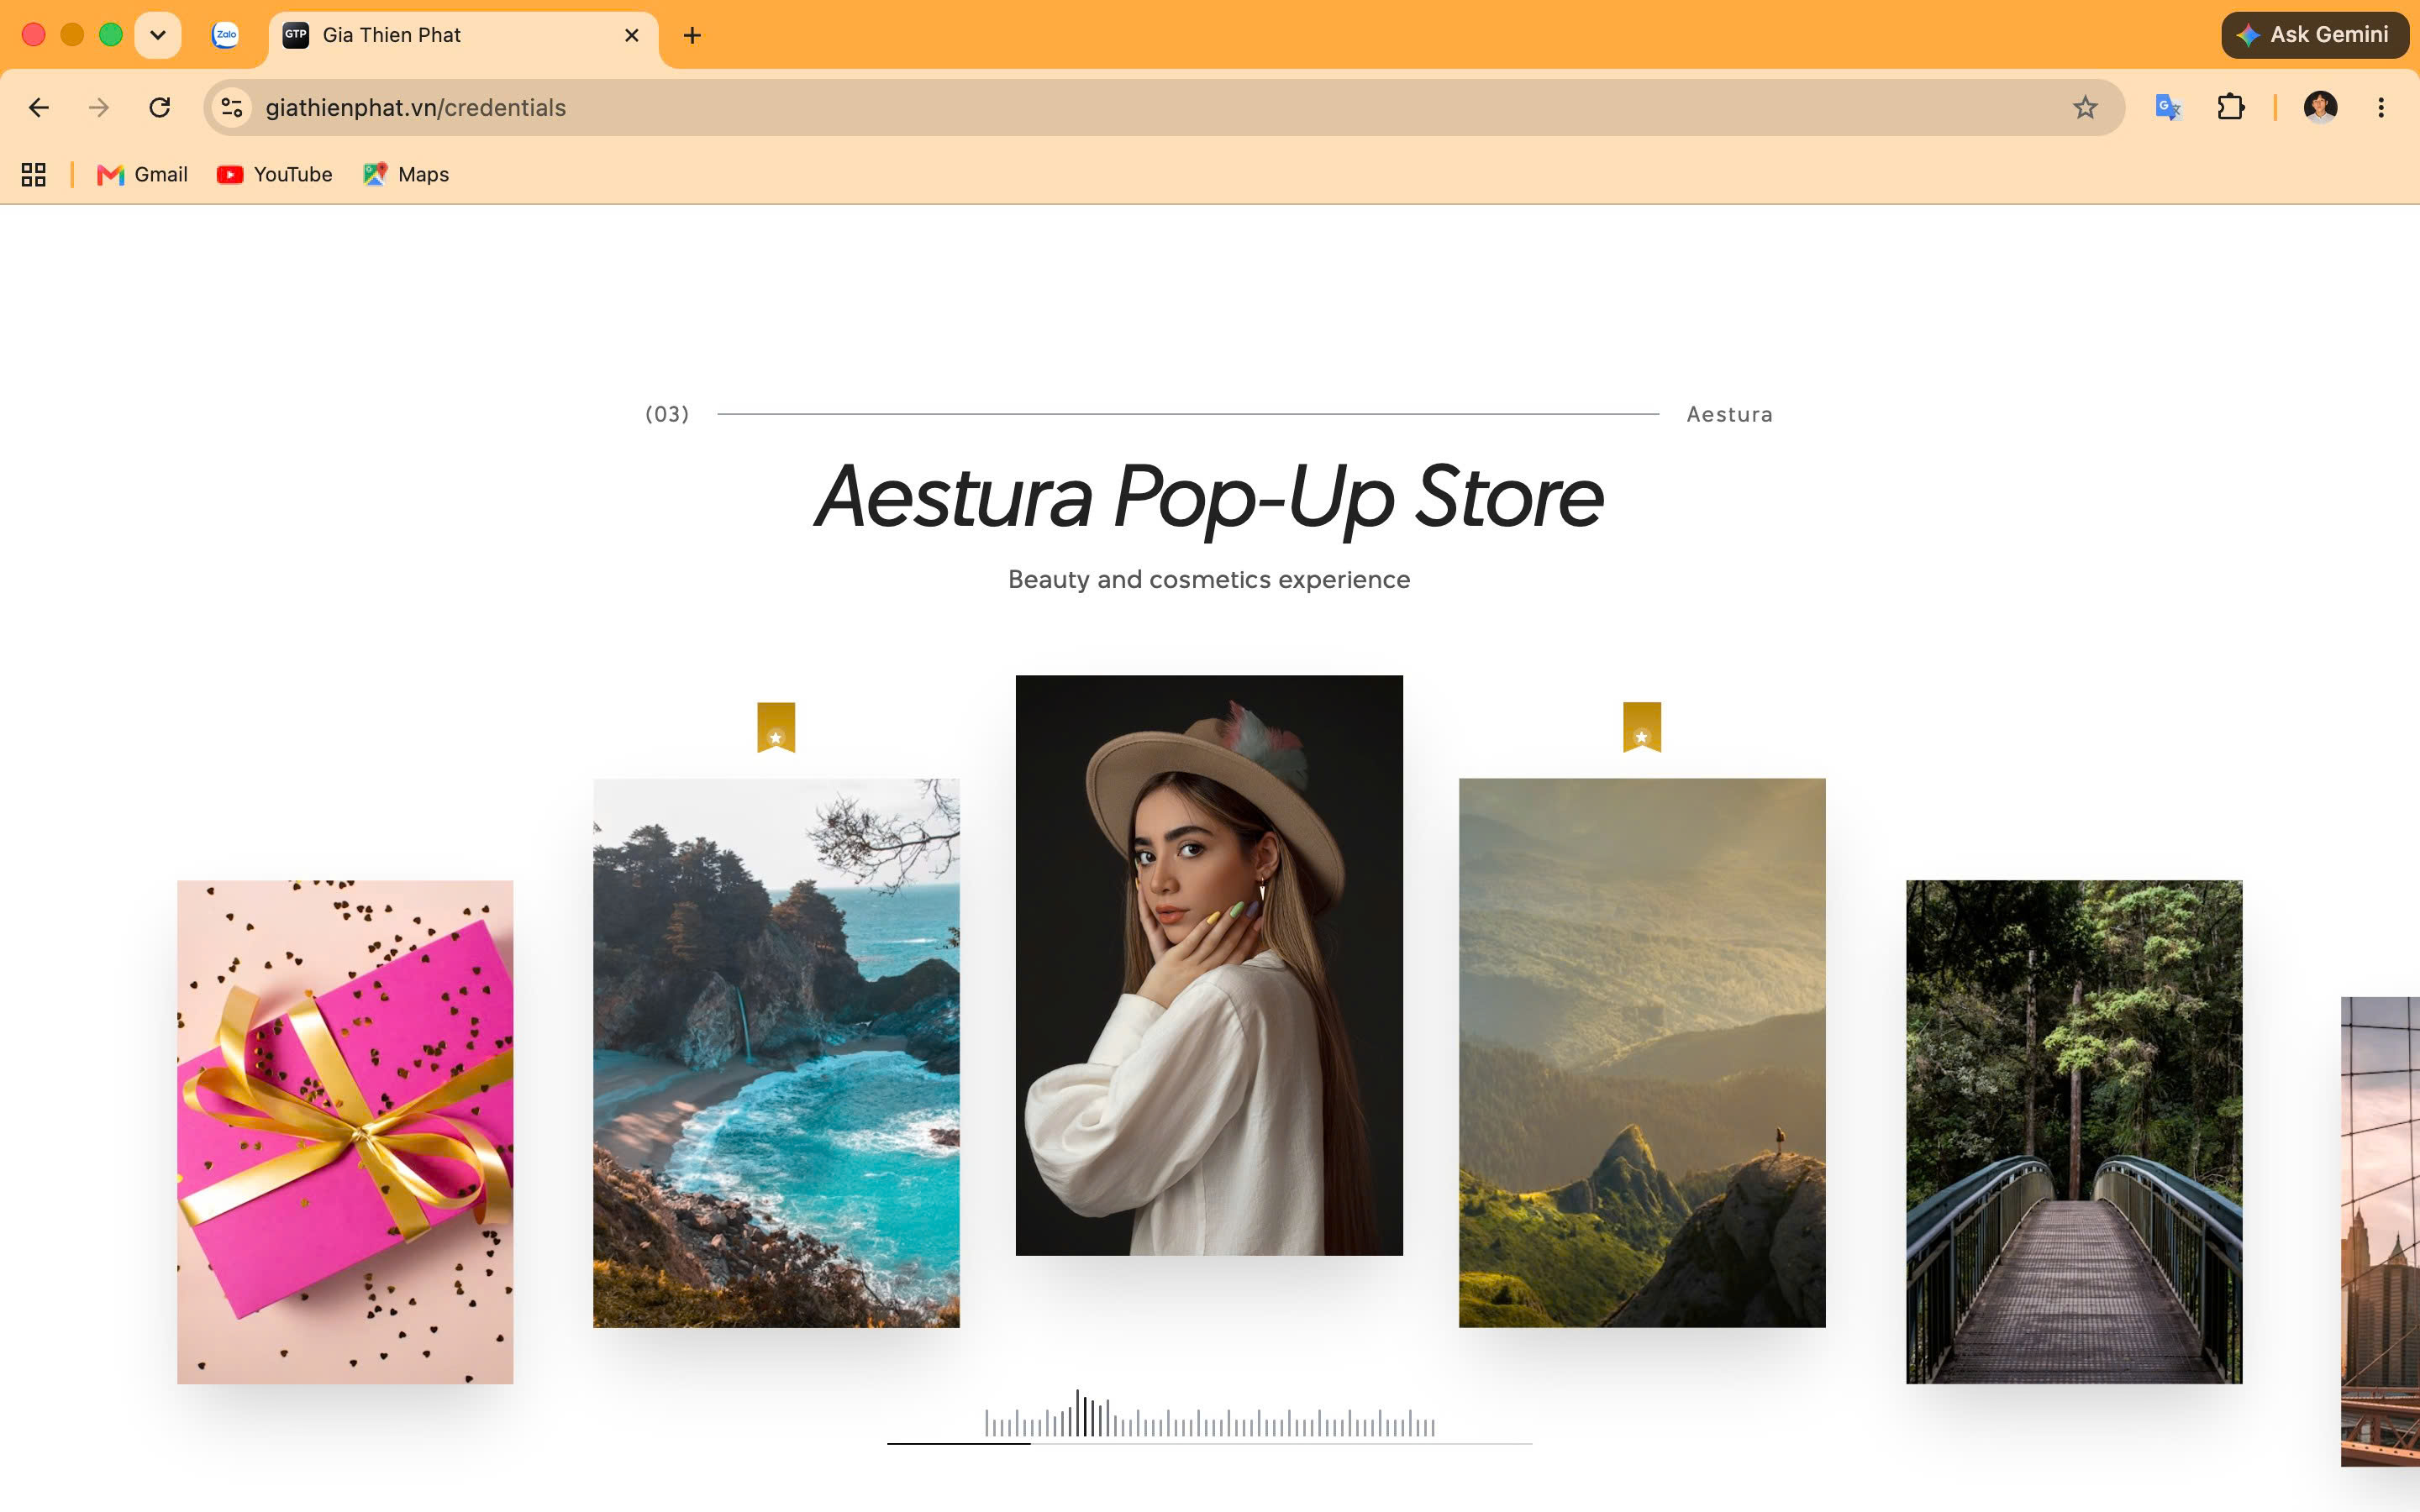Image resolution: width=2420 pixels, height=1512 pixels.
Task: Open the Maps bookmark
Action: (x=406, y=174)
